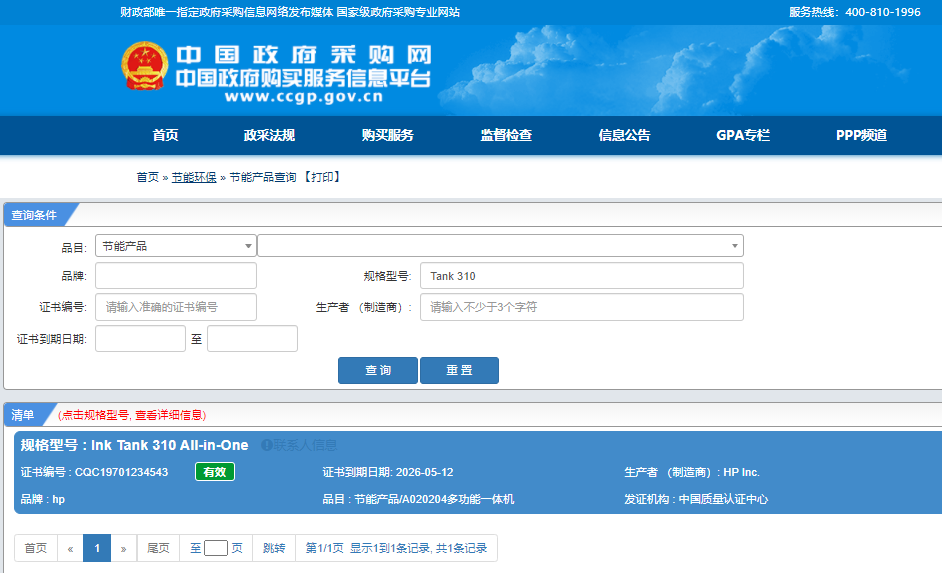Viewport: 942px width, 573px height.
Task: Open the GPA专栏 navigation item
Action: (743, 135)
